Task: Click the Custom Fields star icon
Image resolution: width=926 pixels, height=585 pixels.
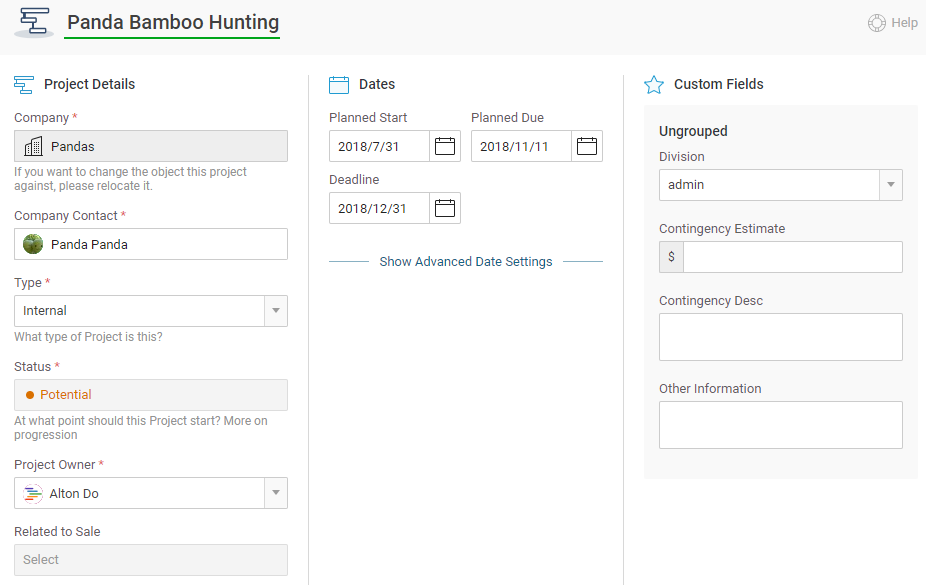Action: point(654,85)
